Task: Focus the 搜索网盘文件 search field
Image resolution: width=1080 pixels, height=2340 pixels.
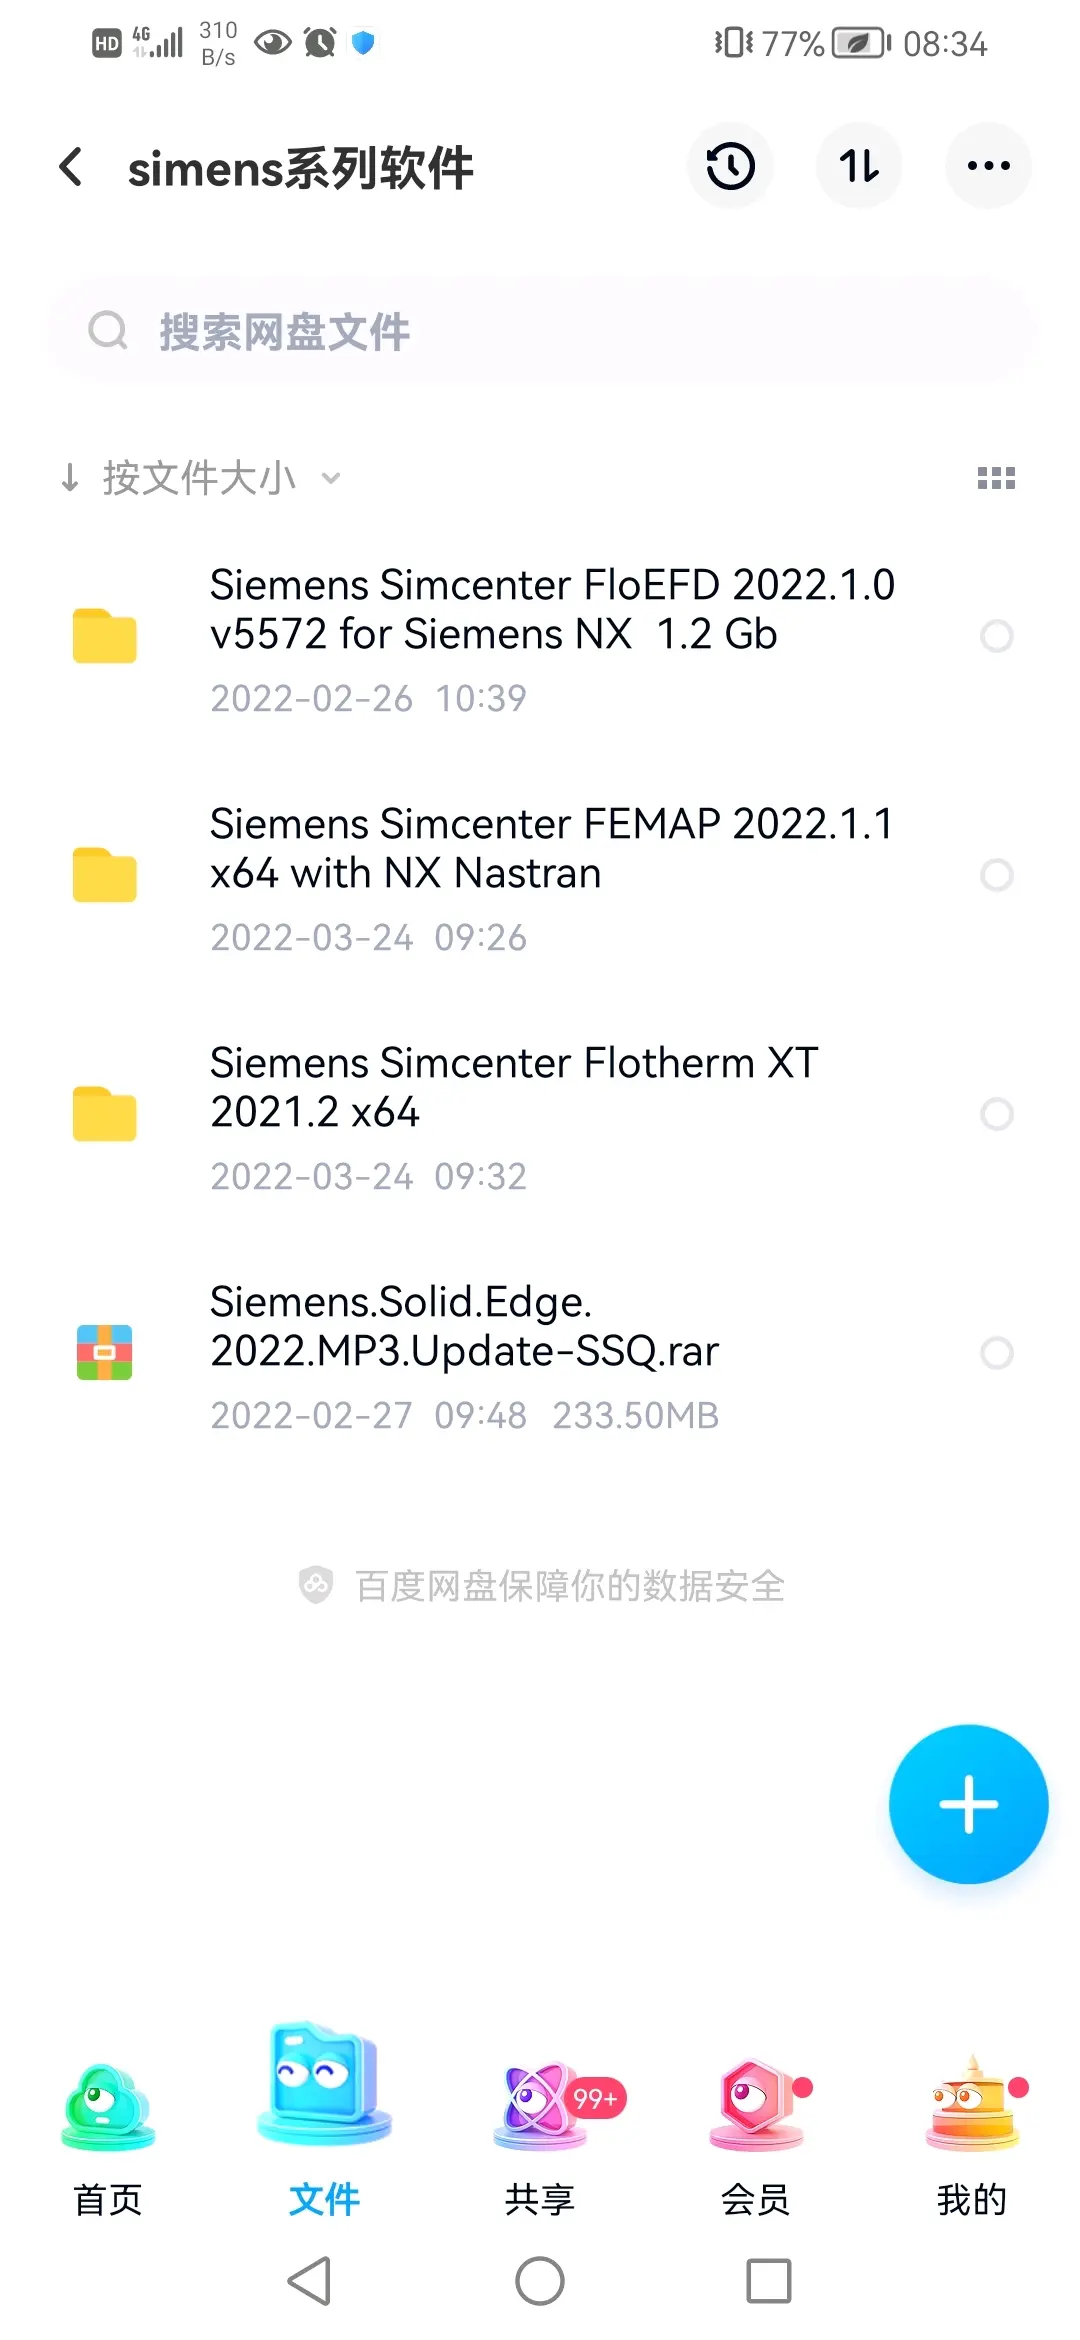Action: (x=540, y=331)
